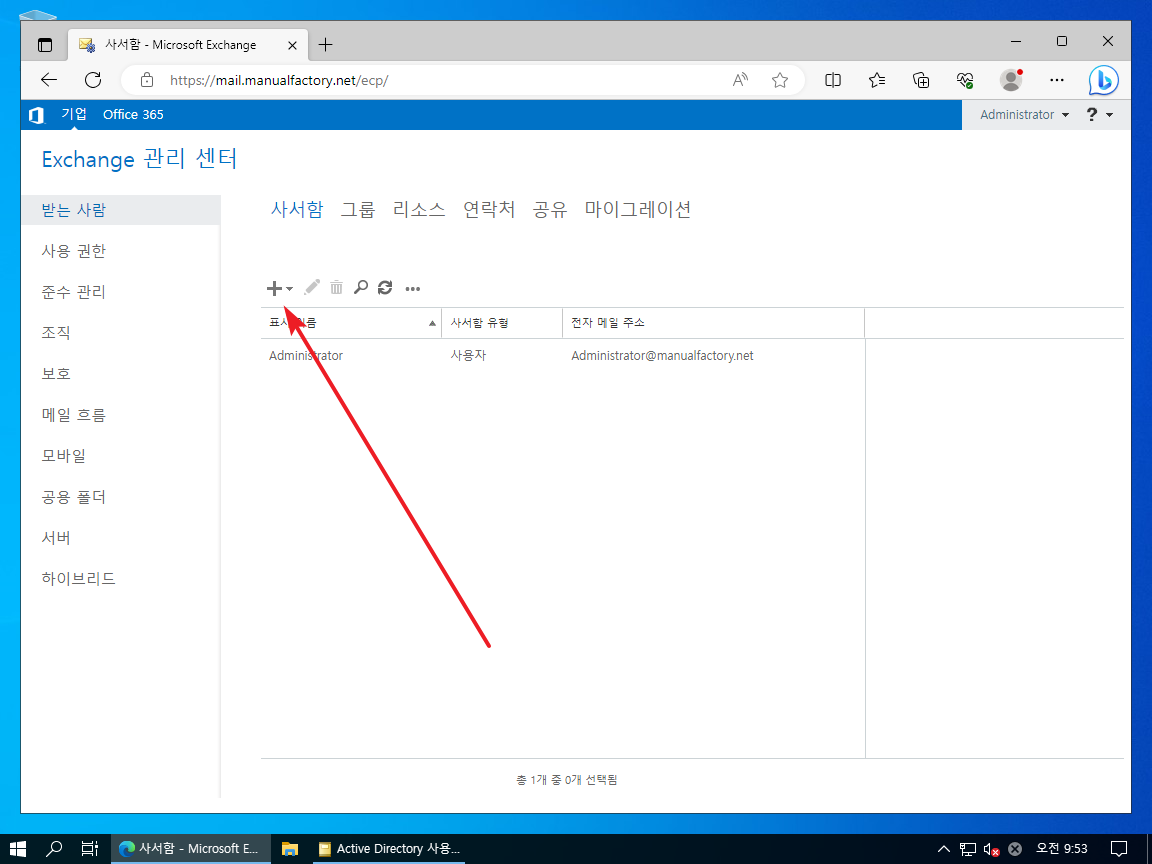Open 보호 in the sidebar
1152x864 pixels.
tap(56, 374)
